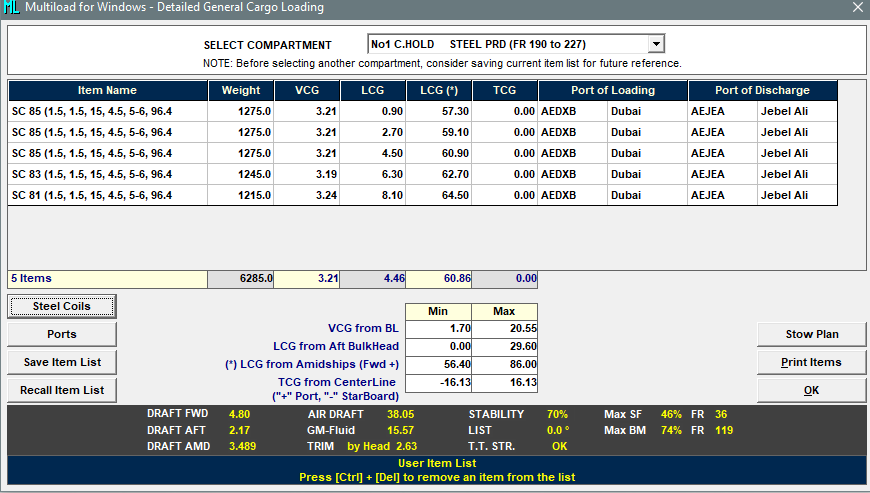
Task: Click the Steel Coils button
Action: point(62,306)
